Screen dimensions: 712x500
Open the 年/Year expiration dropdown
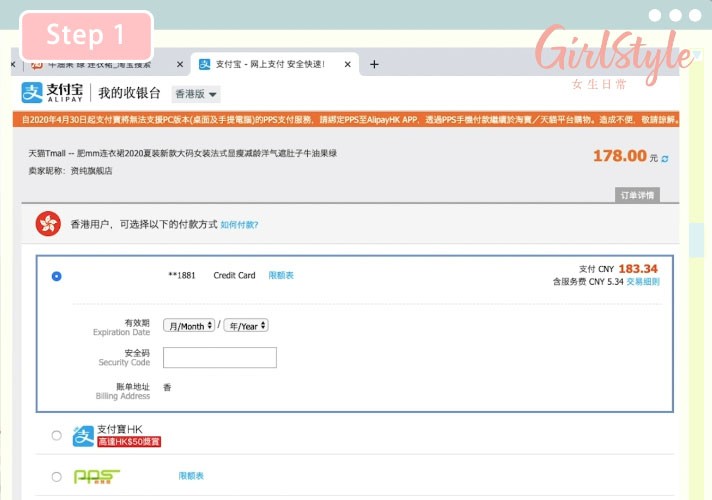coord(246,326)
